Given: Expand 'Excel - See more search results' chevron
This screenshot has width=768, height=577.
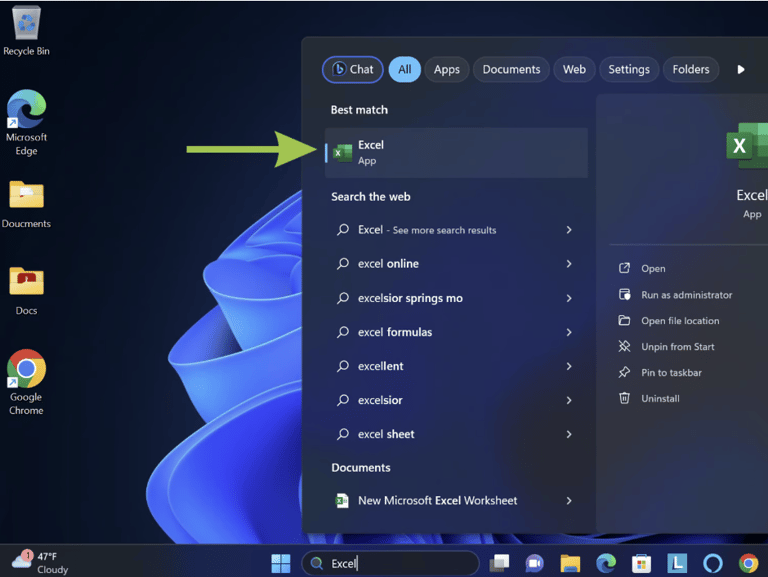Looking at the screenshot, I should (x=569, y=230).
